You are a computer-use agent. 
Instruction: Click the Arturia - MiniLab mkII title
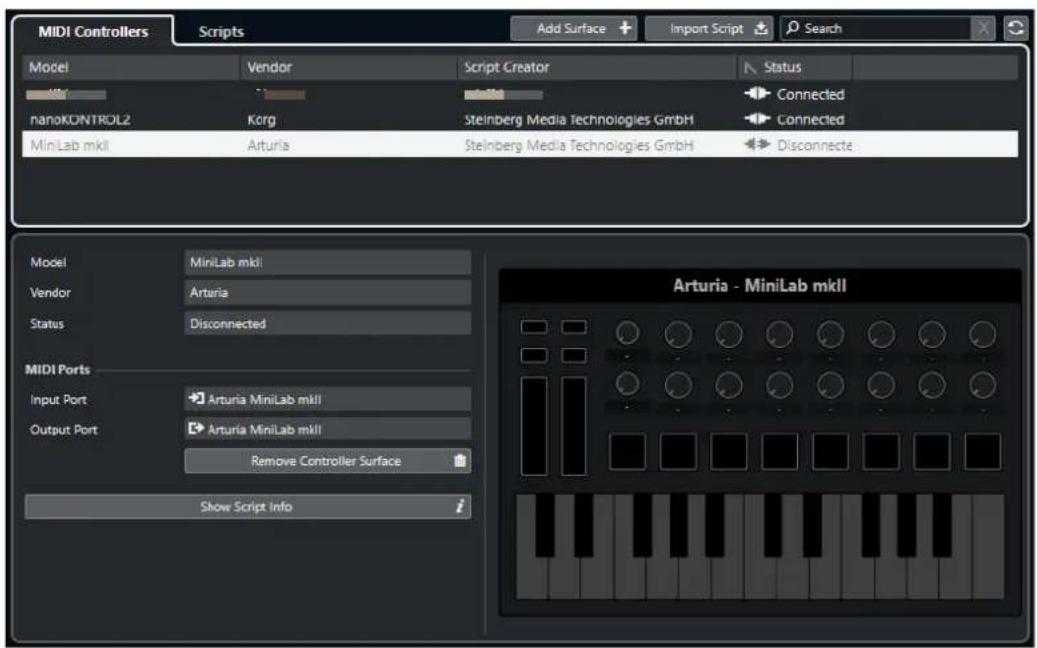[x=759, y=286]
